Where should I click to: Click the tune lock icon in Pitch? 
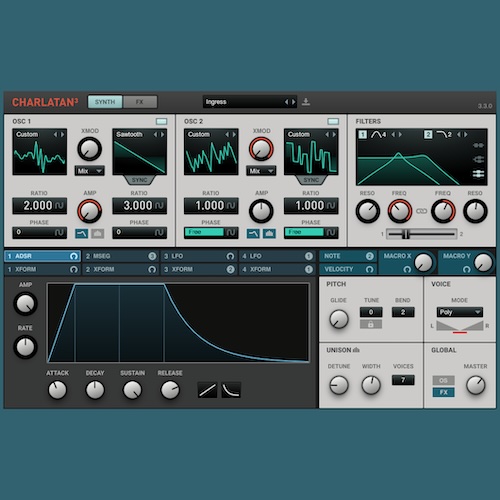[x=371, y=324]
